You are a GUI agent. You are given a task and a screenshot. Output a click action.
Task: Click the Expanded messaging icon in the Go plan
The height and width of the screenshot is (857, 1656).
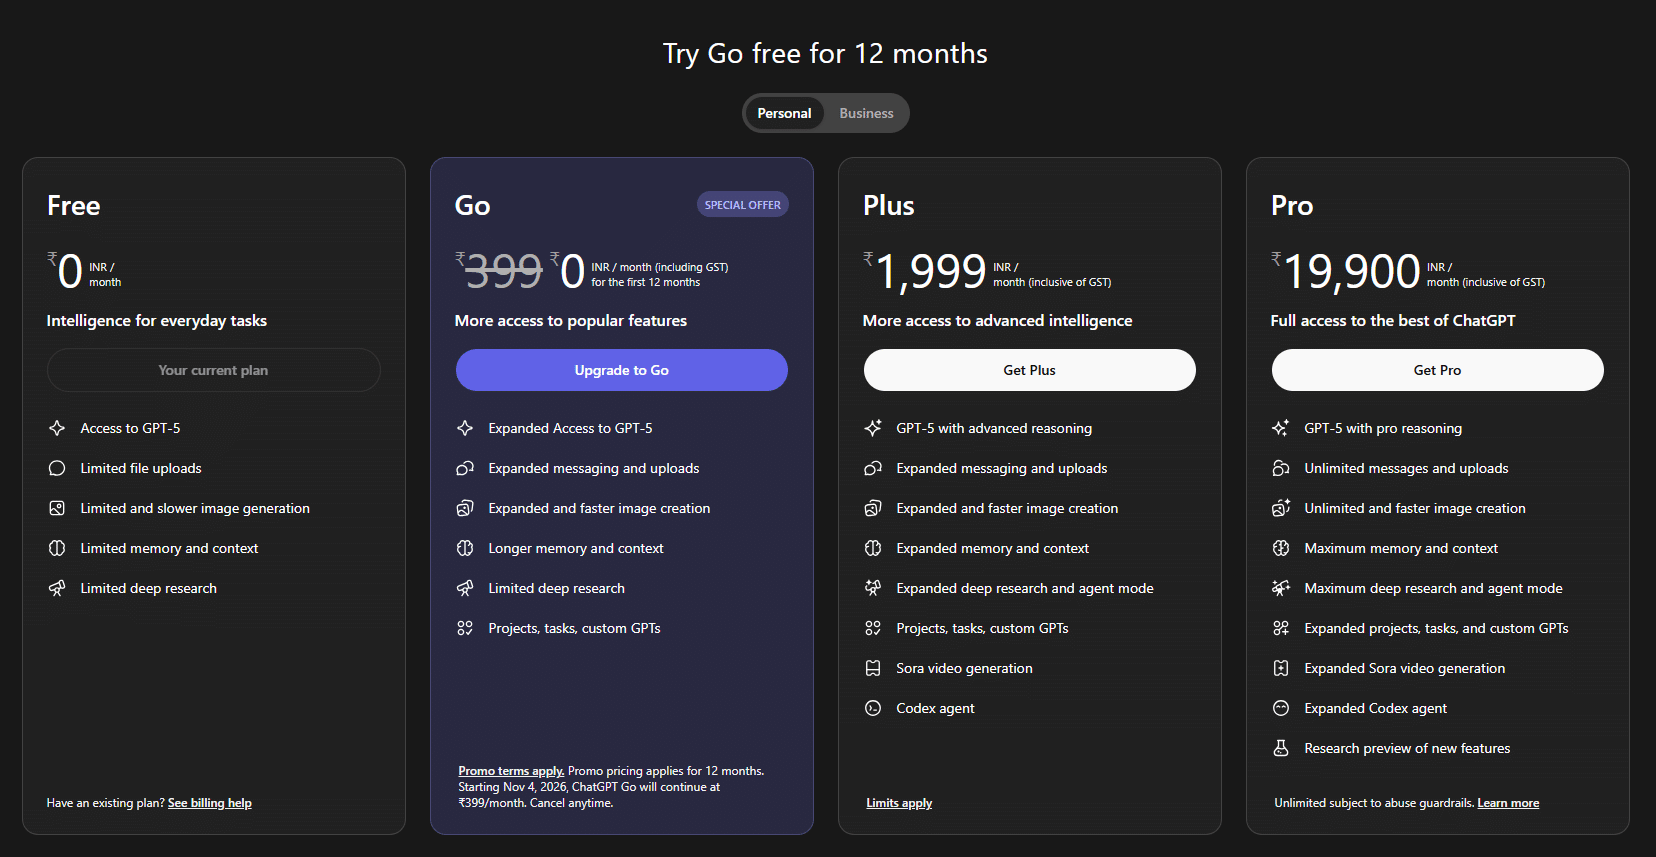point(465,468)
